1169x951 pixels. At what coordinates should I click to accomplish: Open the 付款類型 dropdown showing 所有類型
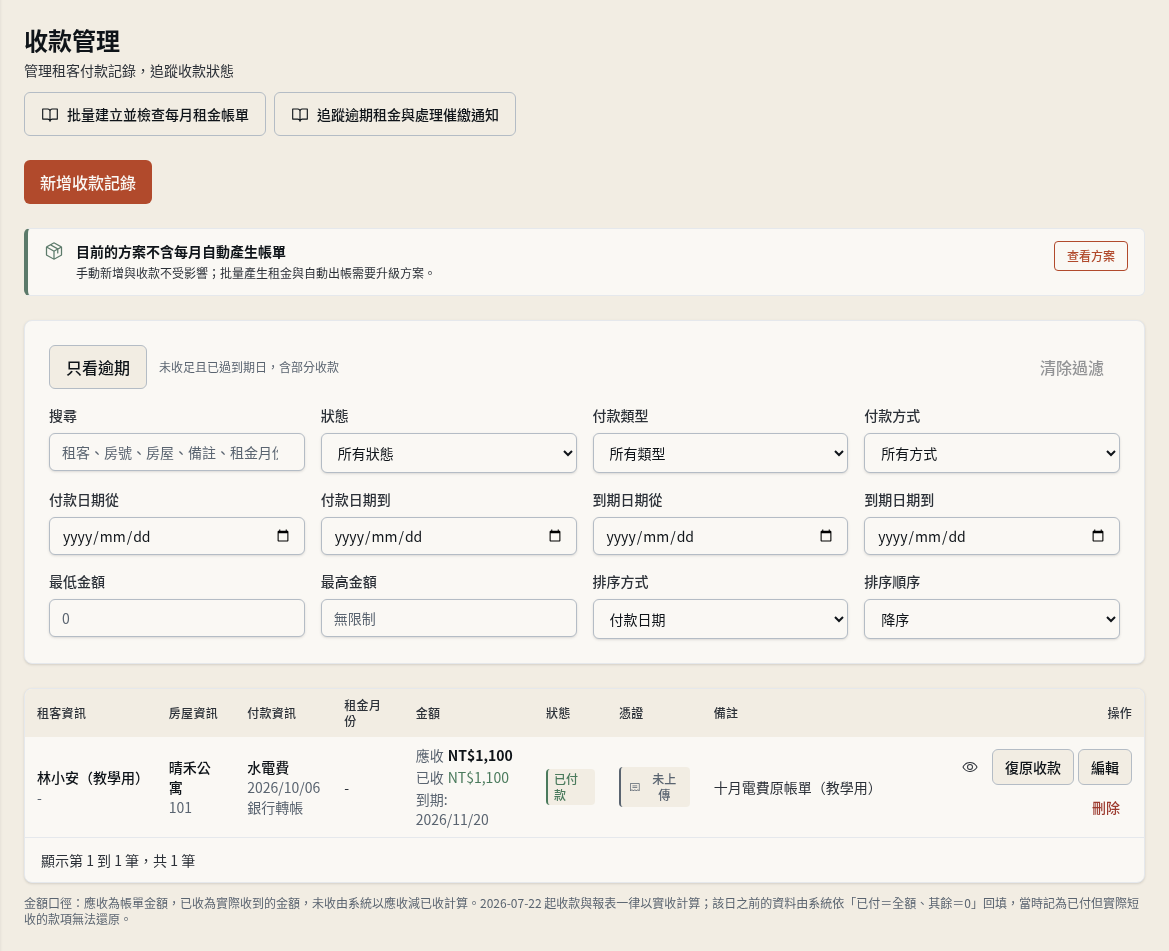pos(720,453)
